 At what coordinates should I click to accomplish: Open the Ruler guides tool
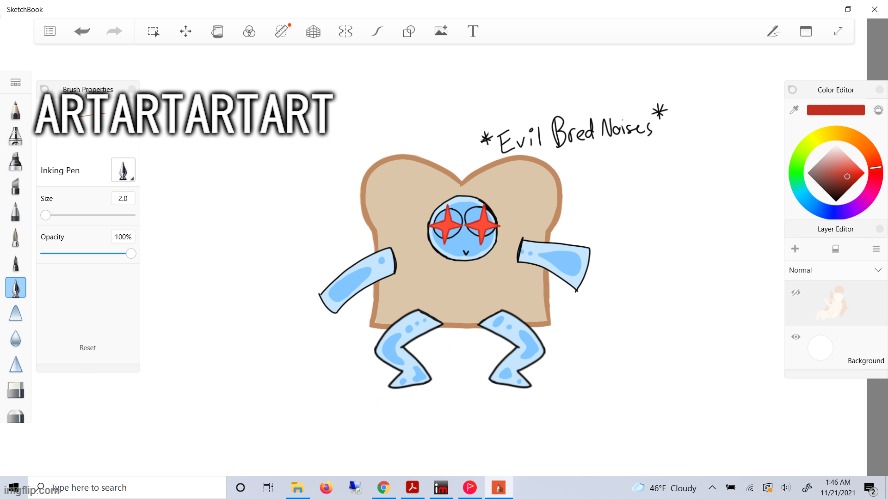[x=282, y=31]
